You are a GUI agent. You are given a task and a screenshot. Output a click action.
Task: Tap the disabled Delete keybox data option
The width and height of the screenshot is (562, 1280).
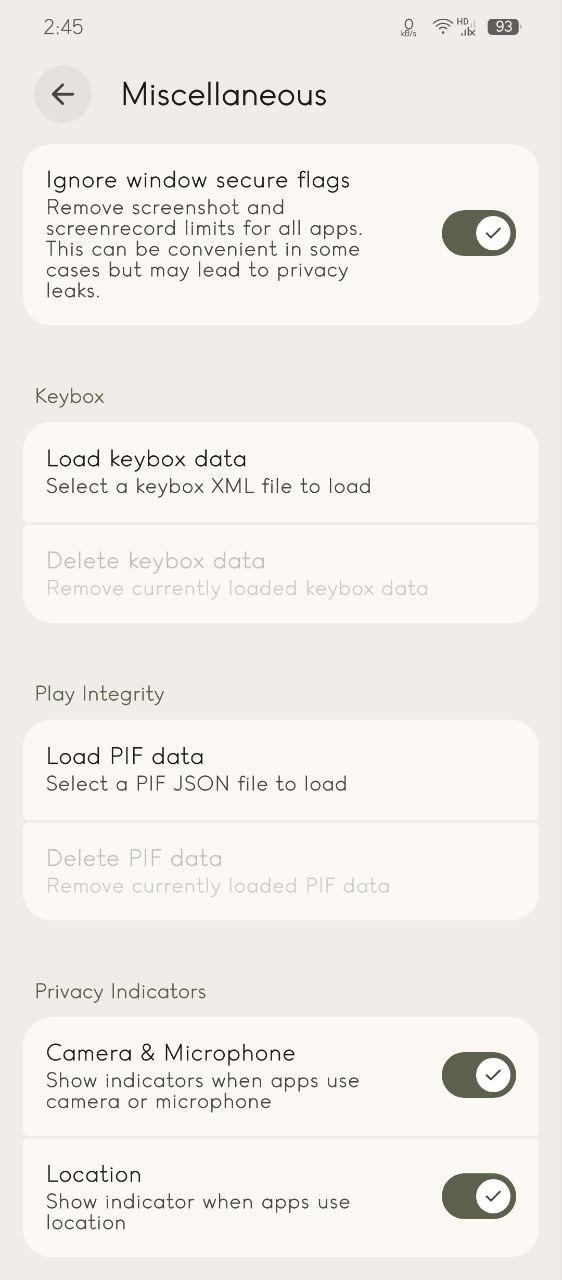(x=281, y=573)
